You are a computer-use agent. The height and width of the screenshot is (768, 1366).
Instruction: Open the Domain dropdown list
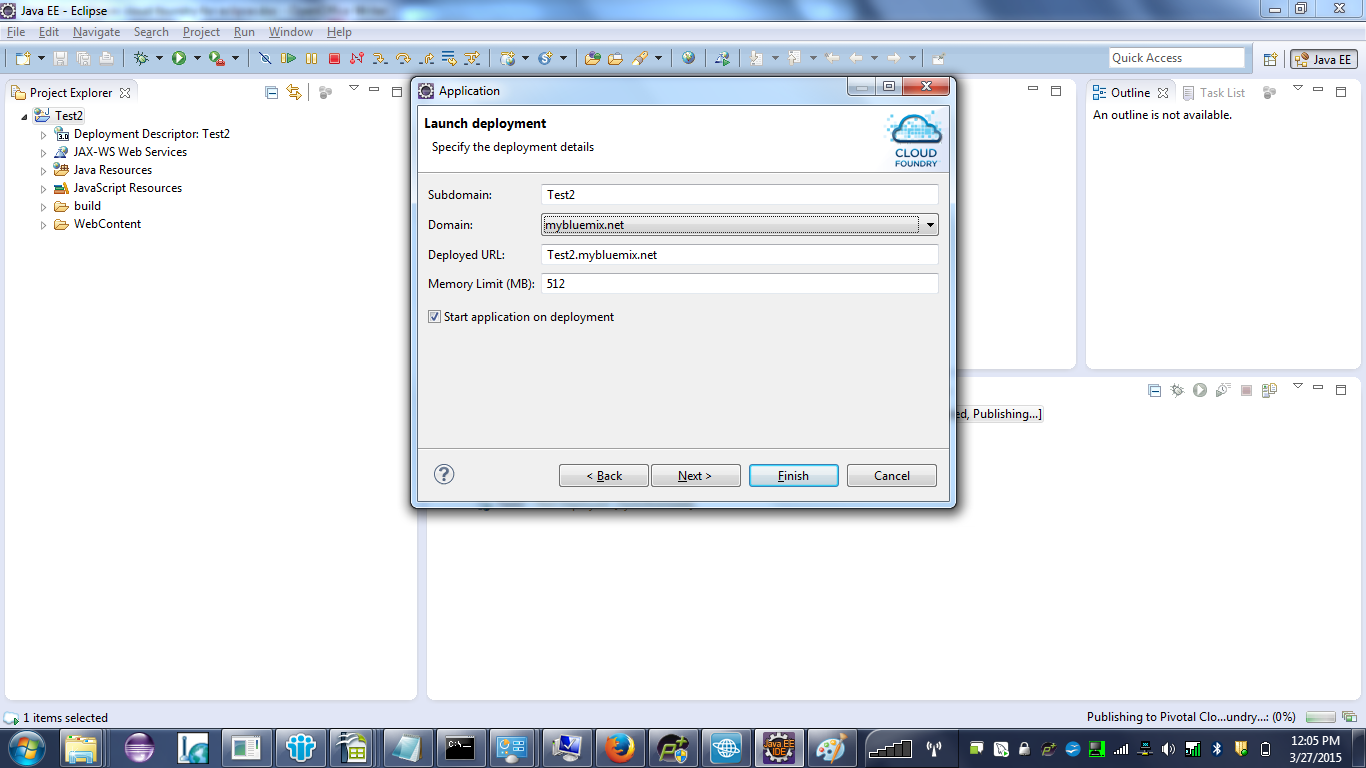(x=931, y=224)
